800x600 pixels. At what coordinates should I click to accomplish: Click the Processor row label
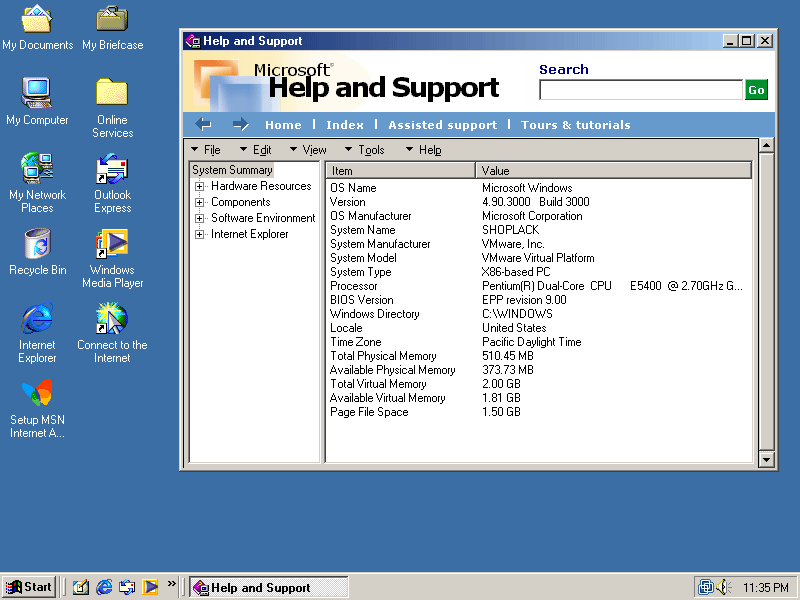point(354,286)
